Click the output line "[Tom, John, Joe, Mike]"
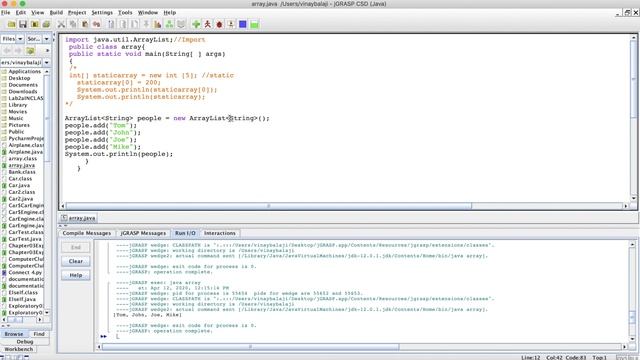The image size is (640, 360). click(x=148, y=315)
